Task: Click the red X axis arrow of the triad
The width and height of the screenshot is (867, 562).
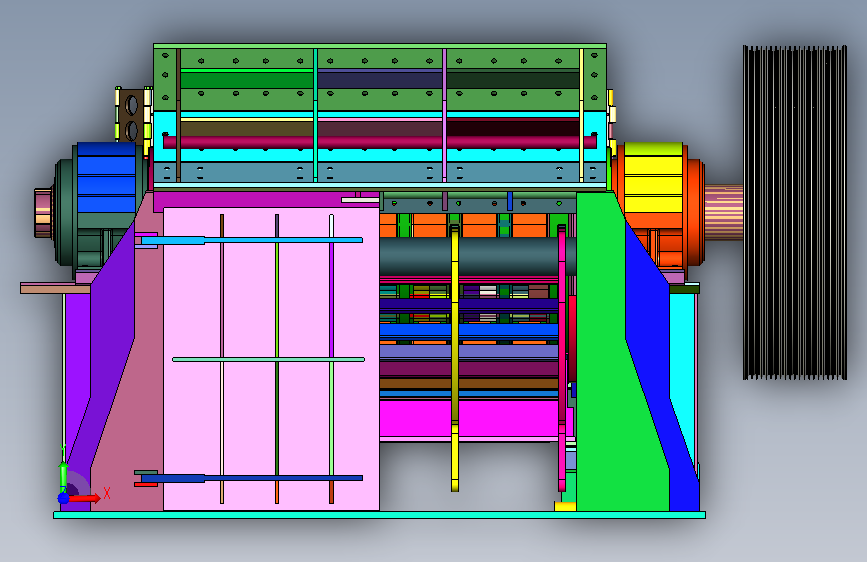Action: tap(85, 498)
